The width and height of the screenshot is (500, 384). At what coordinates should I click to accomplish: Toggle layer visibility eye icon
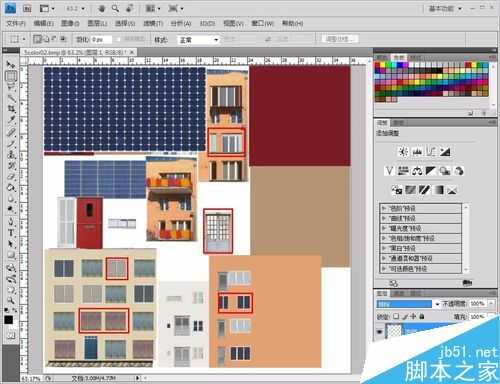379,332
